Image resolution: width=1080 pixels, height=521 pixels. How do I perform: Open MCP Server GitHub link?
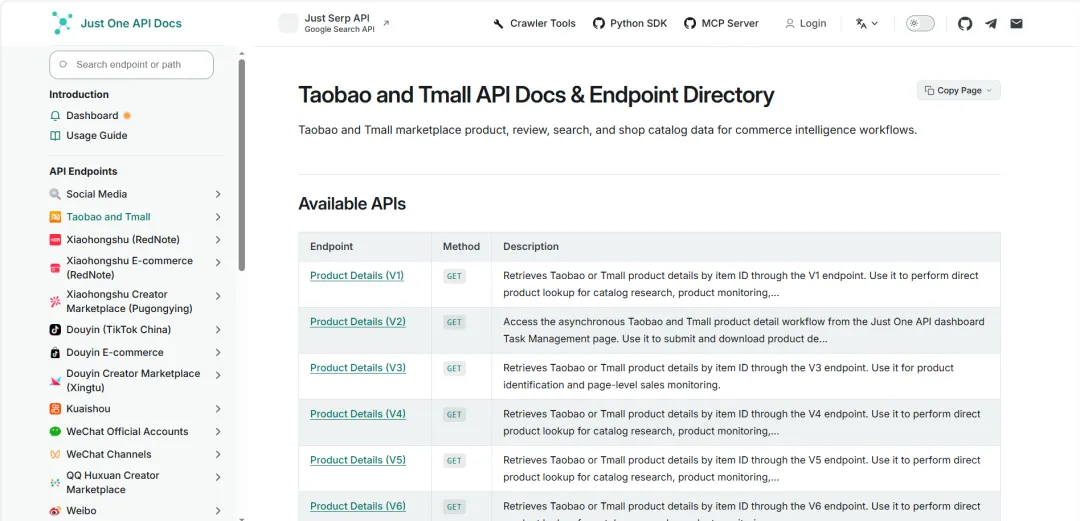click(x=721, y=23)
